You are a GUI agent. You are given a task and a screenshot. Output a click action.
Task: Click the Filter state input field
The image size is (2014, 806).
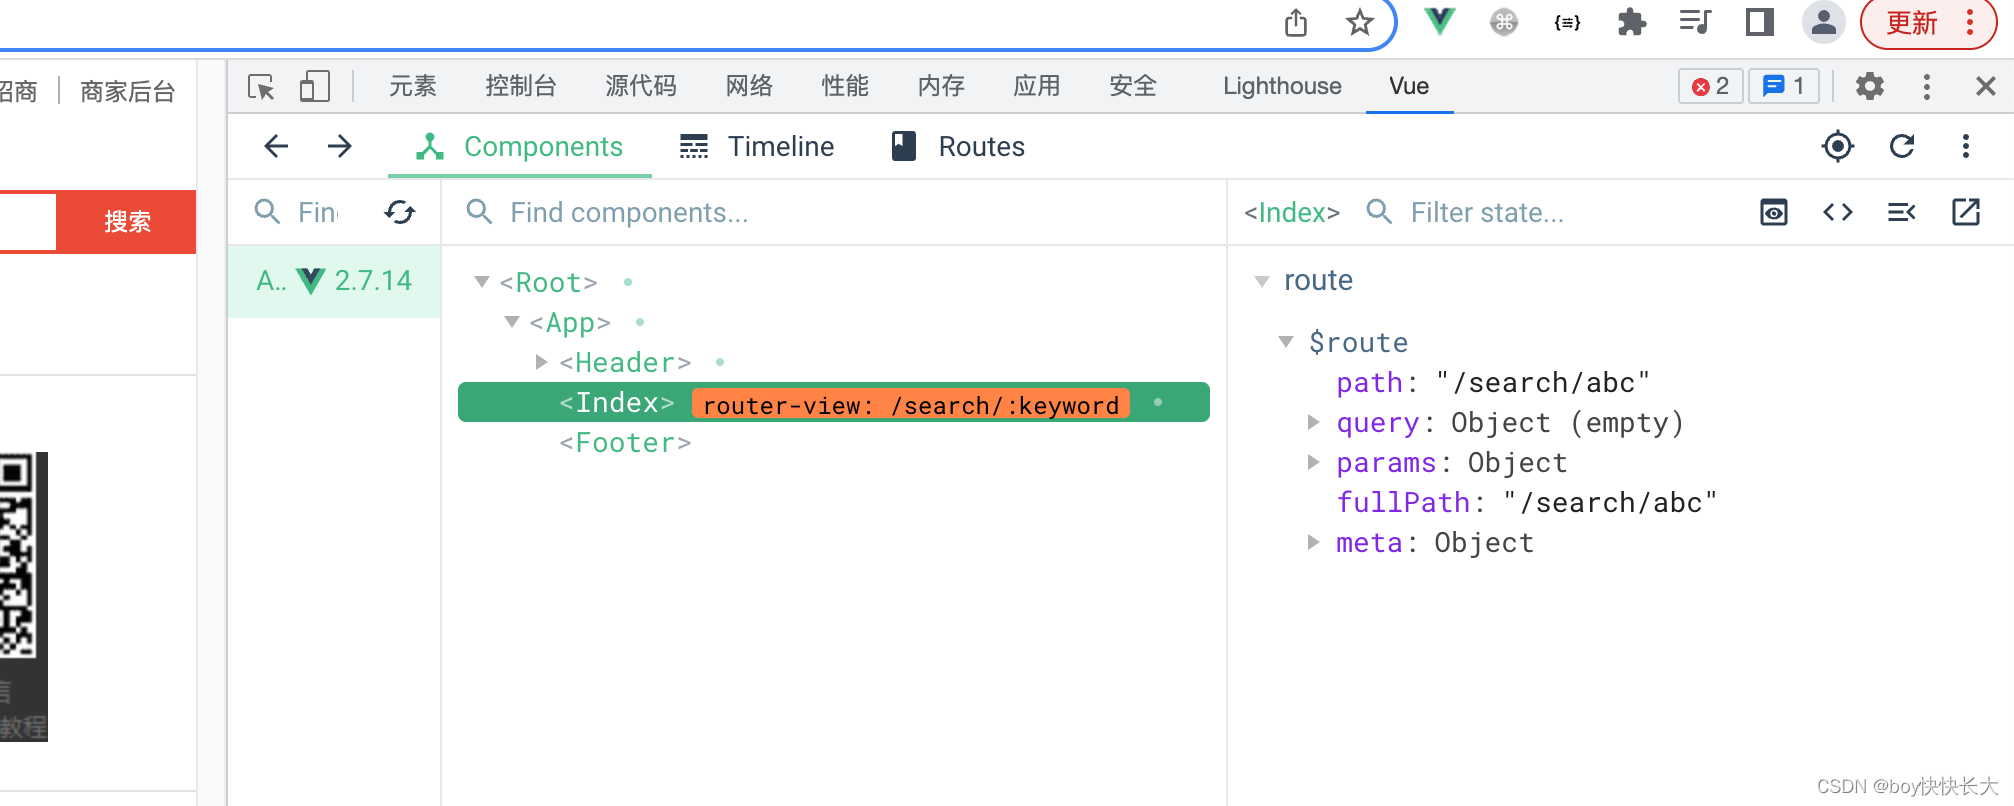(1487, 212)
